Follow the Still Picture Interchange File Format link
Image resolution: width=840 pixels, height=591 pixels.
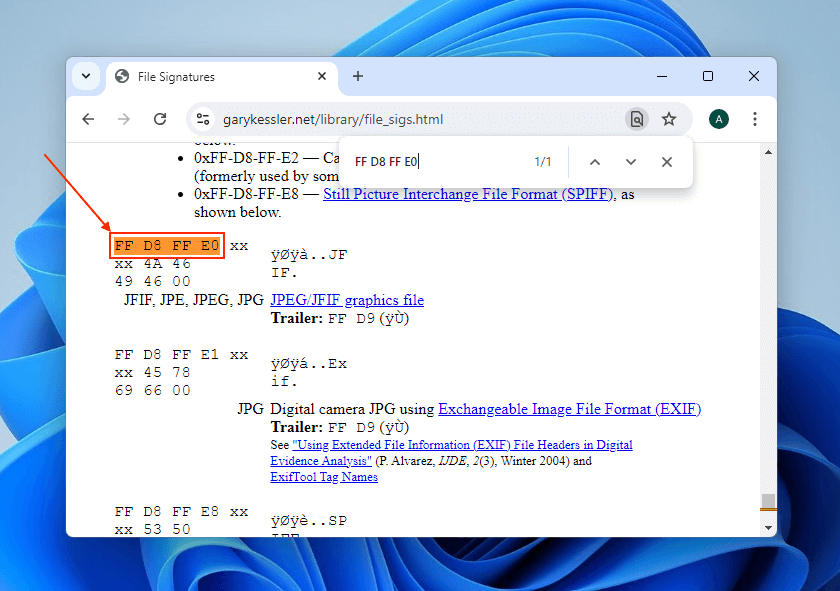tap(468, 194)
